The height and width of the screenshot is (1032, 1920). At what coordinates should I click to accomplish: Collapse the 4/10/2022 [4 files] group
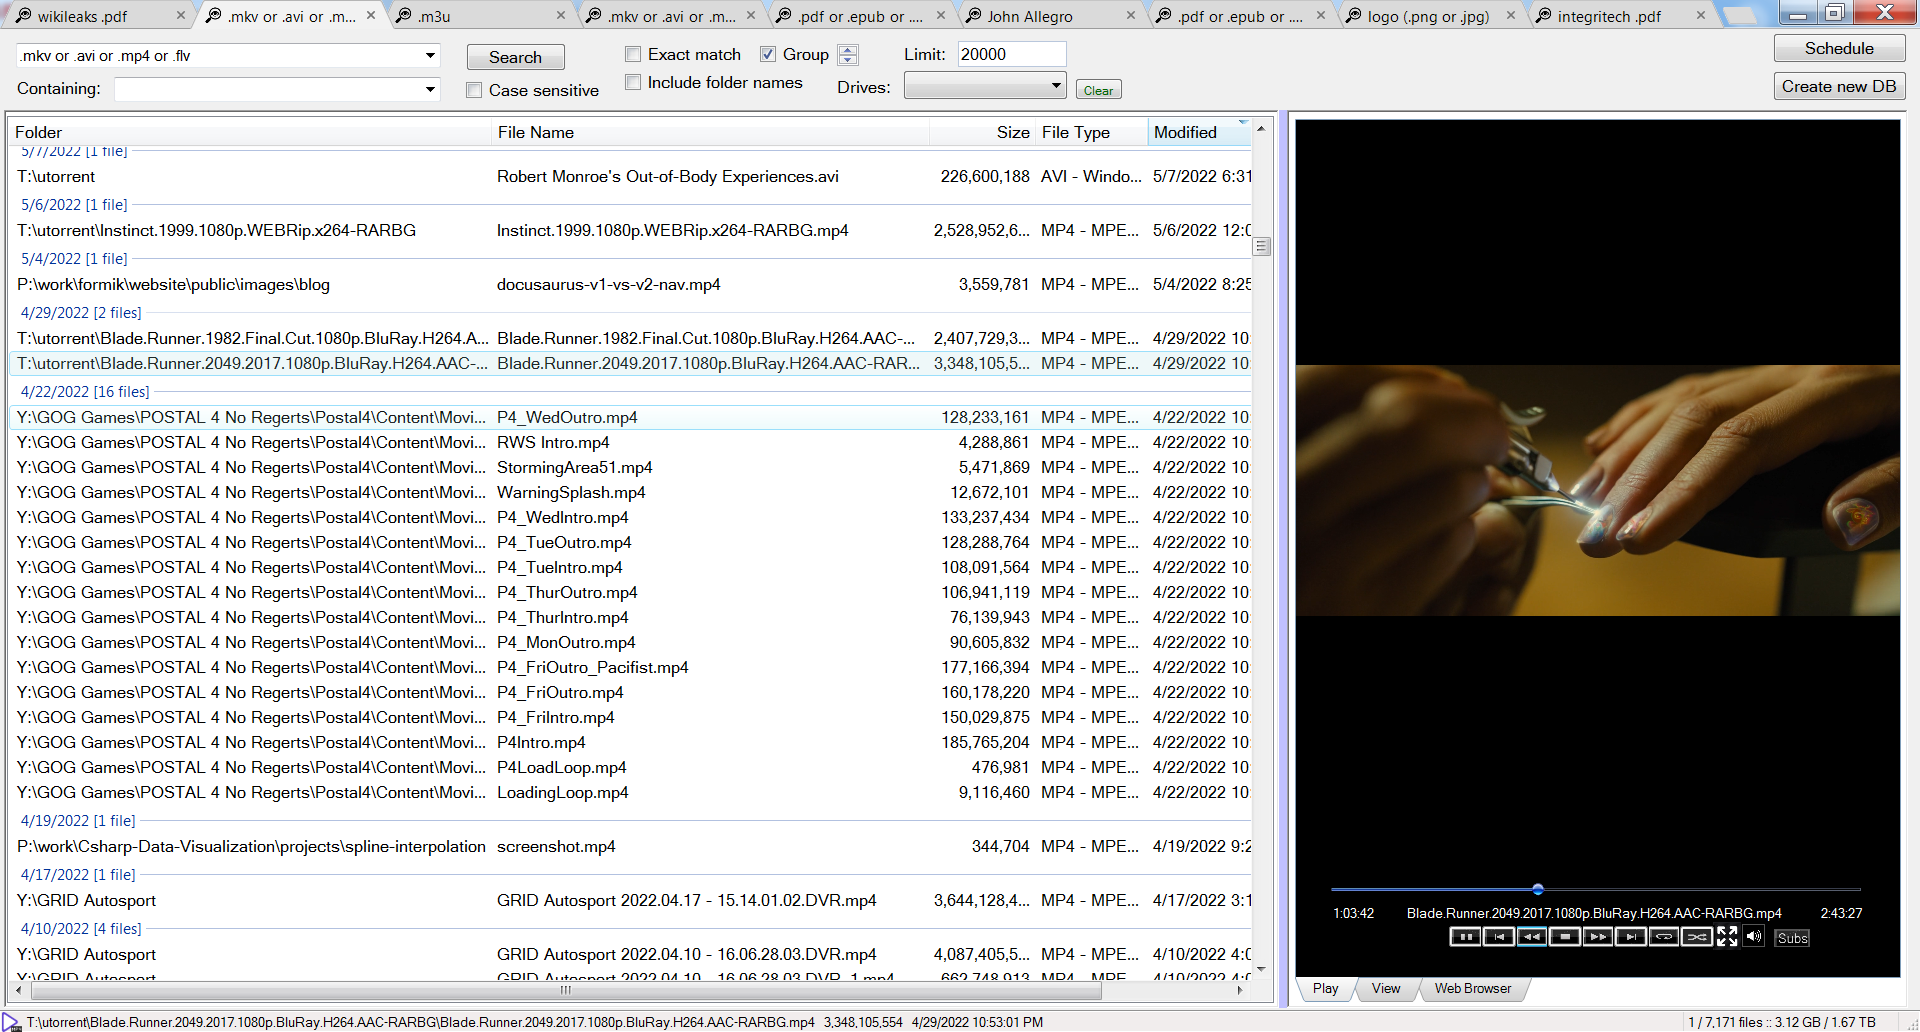click(x=81, y=929)
